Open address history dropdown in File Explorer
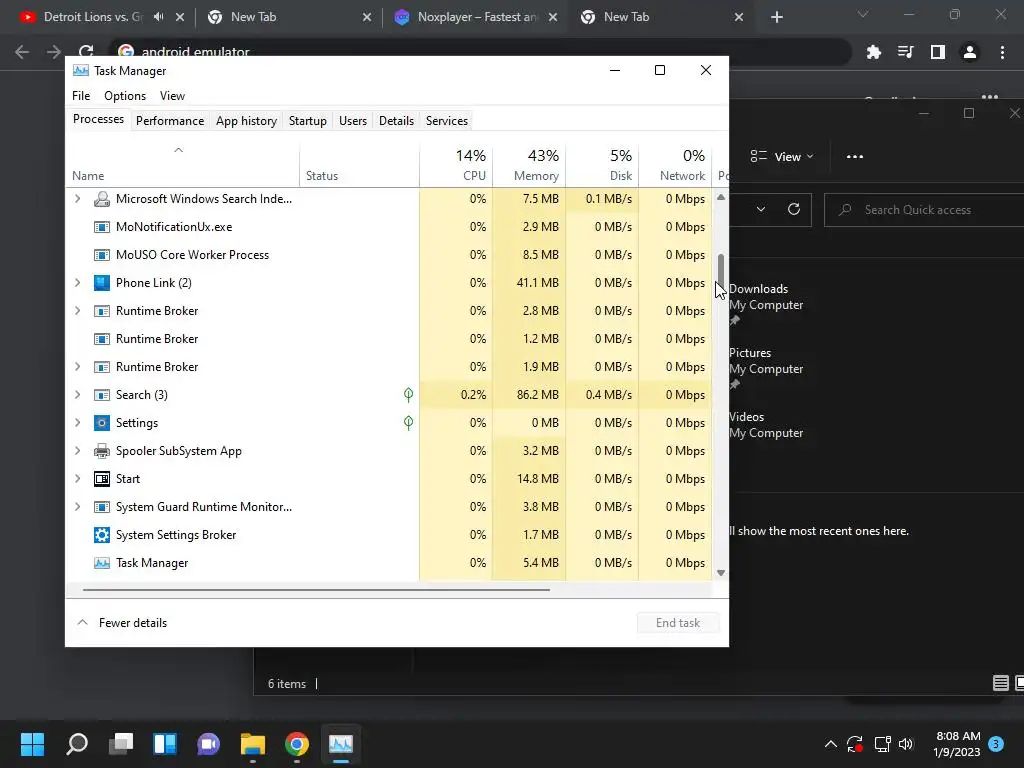This screenshot has width=1024, height=768. (x=761, y=209)
